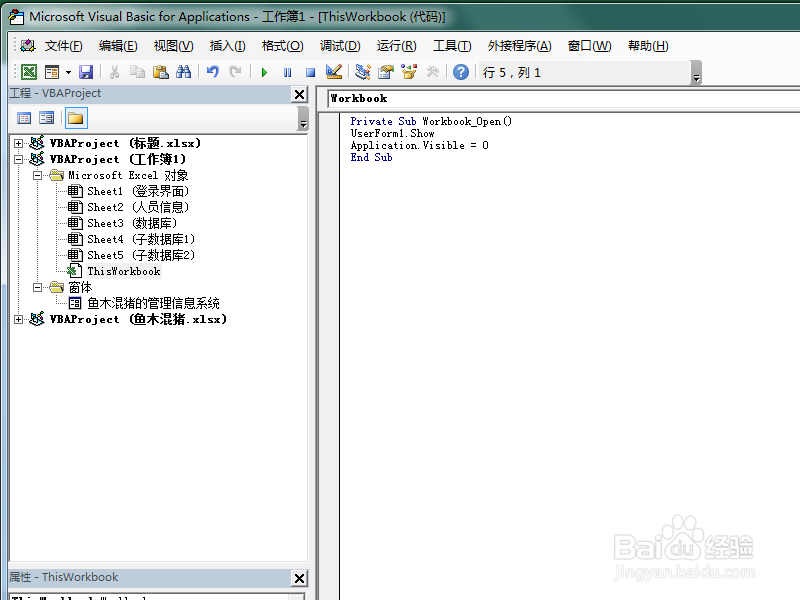Click View Code icon in project panel

tap(24, 118)
